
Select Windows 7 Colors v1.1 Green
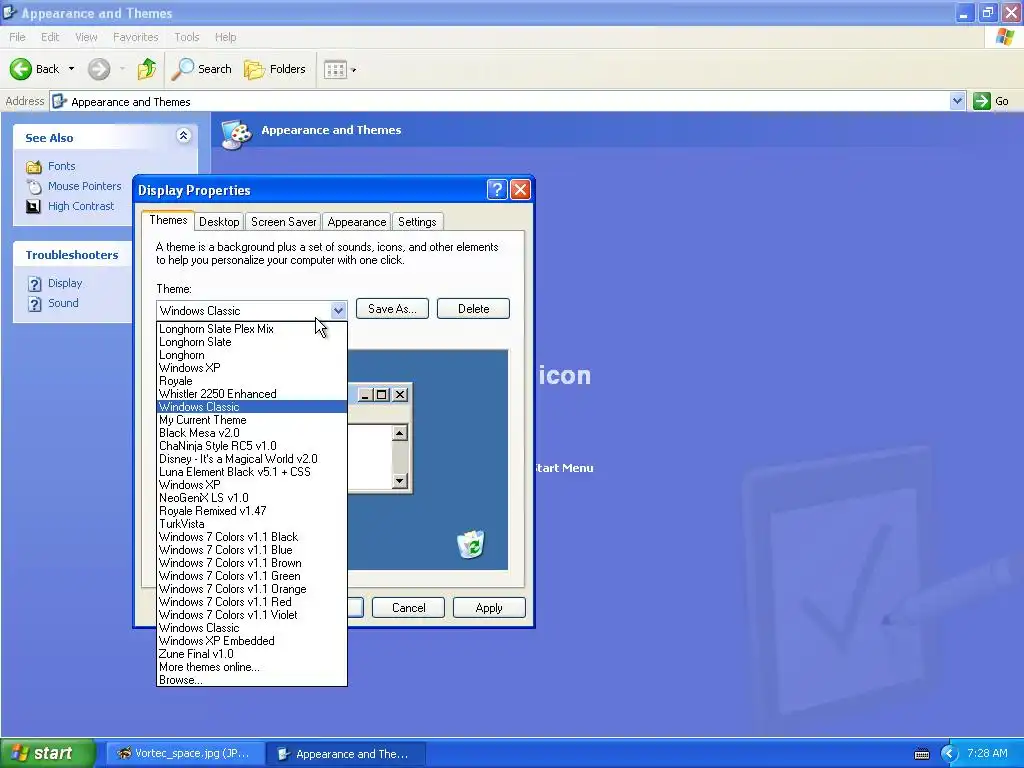(251, 576)
